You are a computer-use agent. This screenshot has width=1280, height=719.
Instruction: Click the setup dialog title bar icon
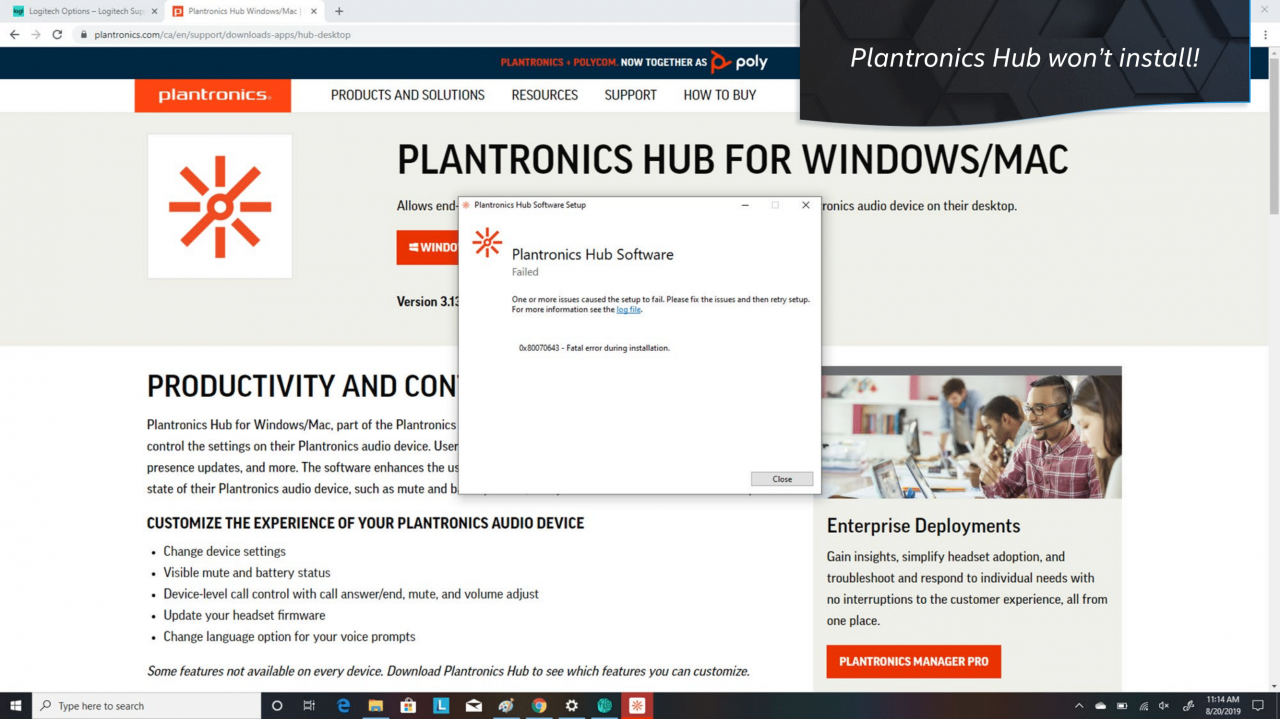click(x=466, y=205)
